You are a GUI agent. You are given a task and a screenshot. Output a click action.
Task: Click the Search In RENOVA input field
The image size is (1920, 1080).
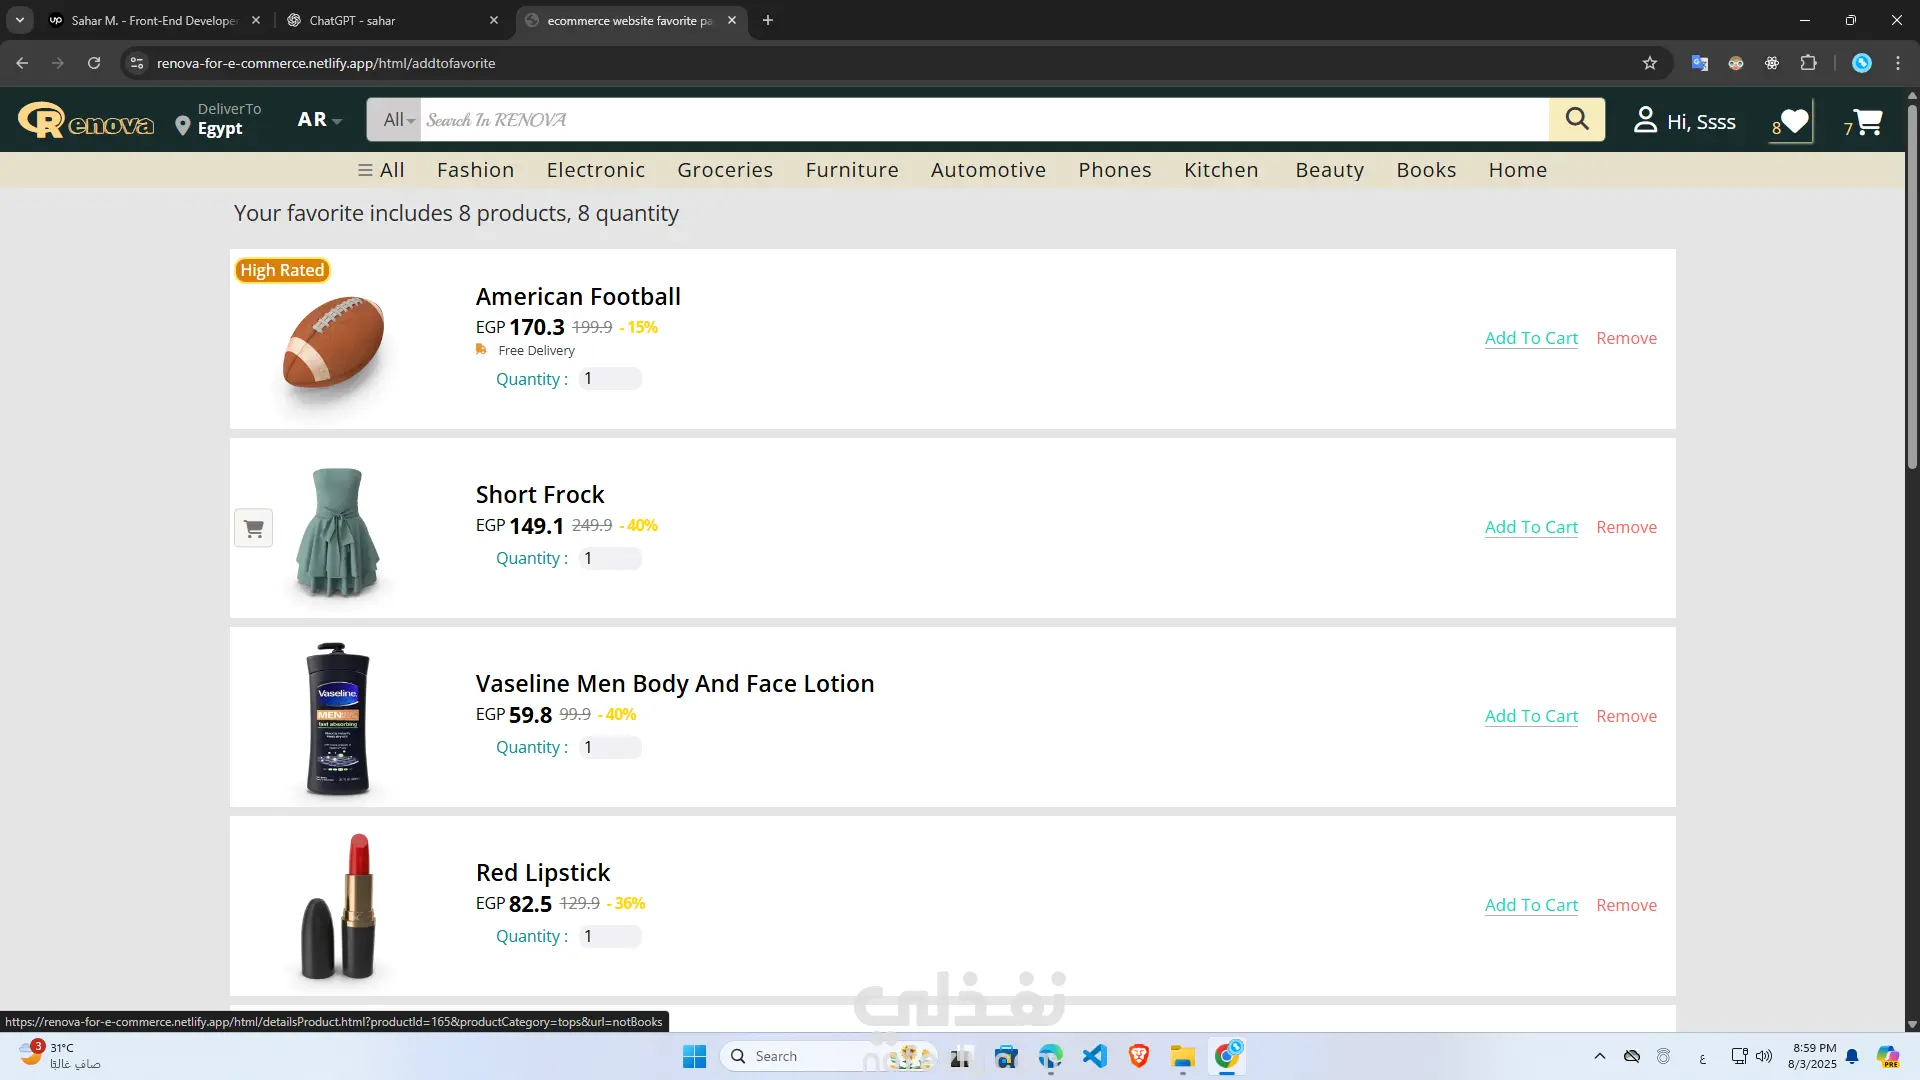coord(984,120)
